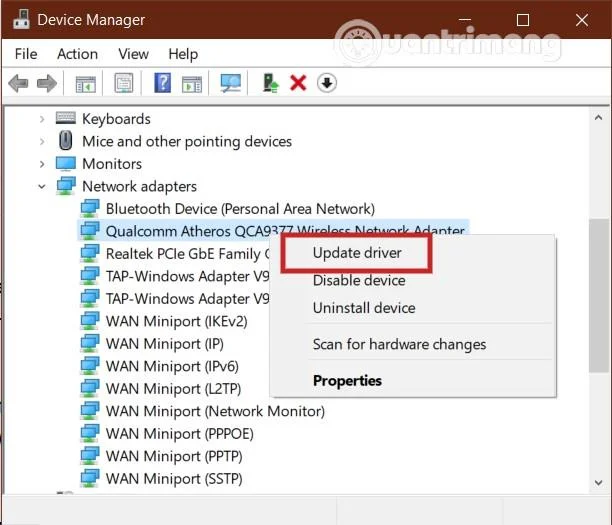Expand the Monitors category

[x=42, y=164]
